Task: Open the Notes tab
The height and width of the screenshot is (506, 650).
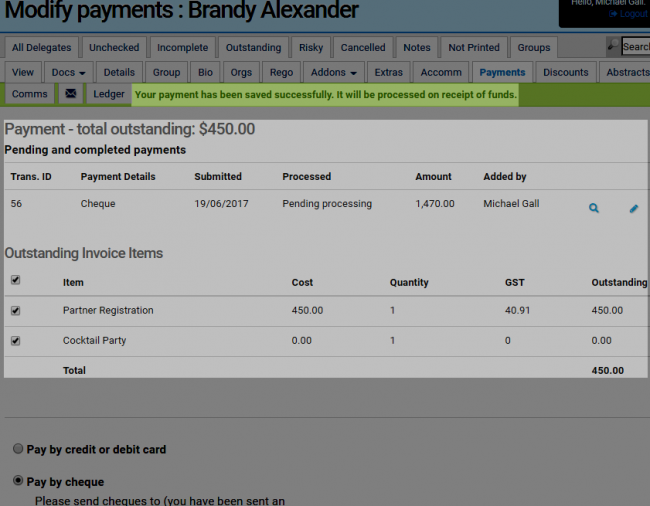Action: tap(417, 48)
